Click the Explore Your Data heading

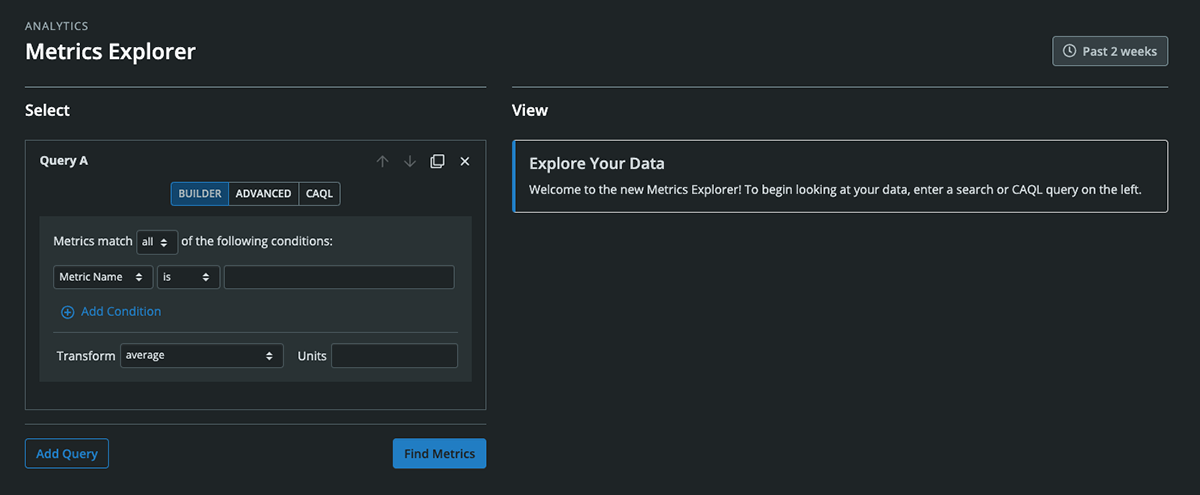tap(597, 164)
